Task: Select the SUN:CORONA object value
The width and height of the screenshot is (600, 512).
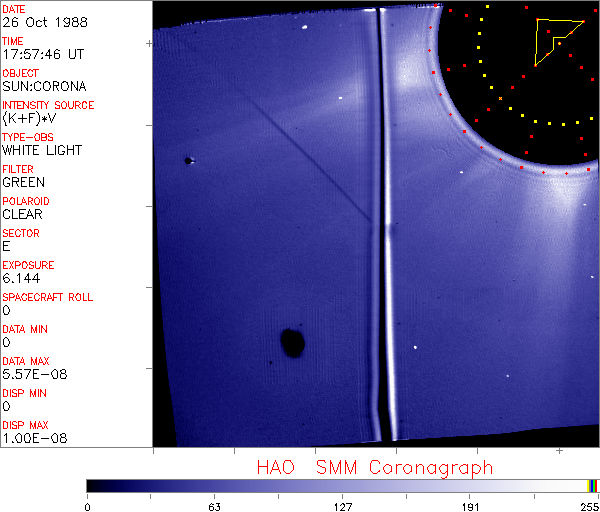Action: 44,86
